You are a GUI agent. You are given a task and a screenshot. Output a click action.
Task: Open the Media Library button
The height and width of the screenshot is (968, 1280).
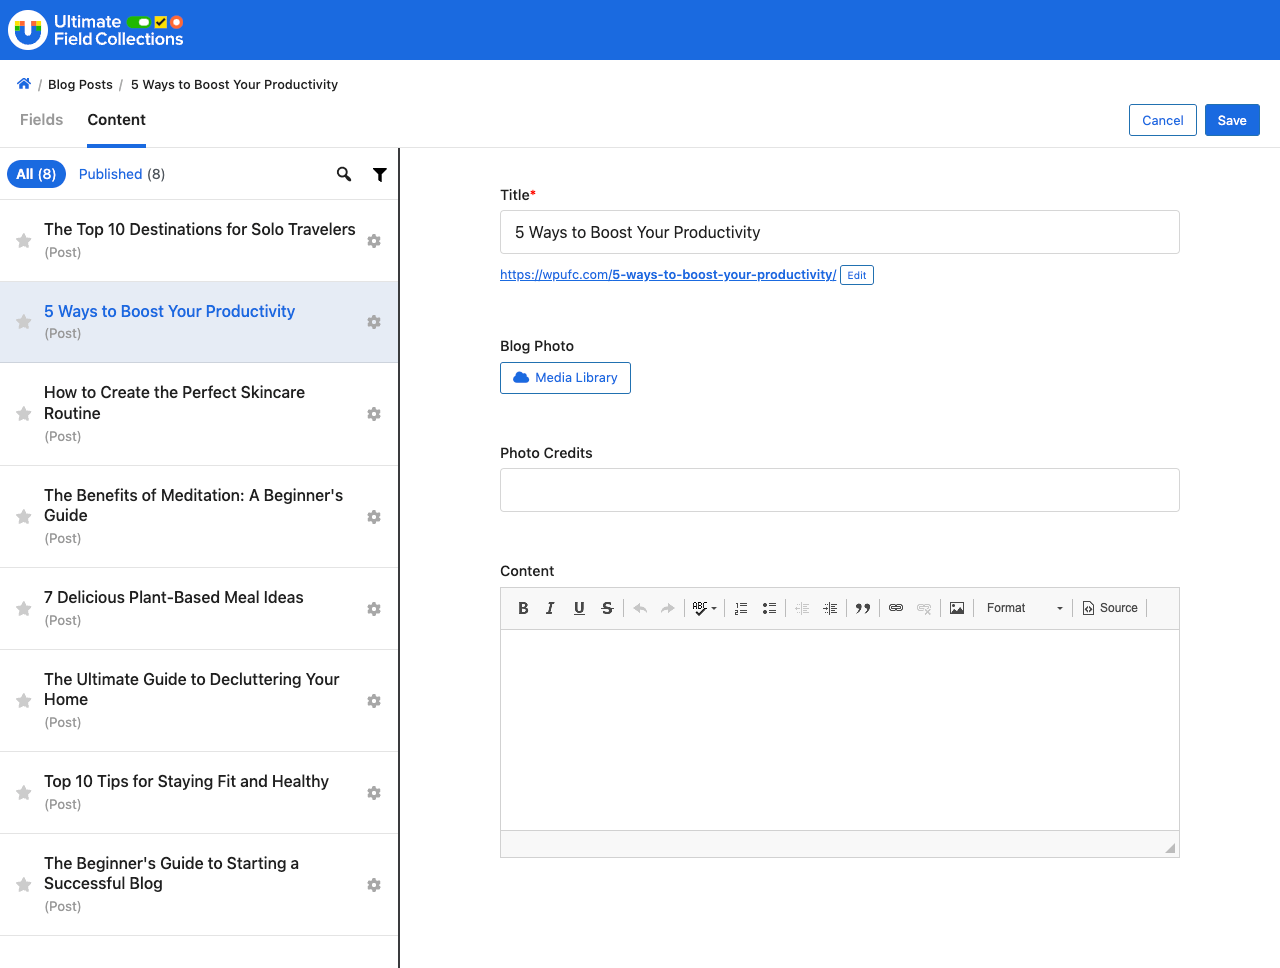[565, 378]
